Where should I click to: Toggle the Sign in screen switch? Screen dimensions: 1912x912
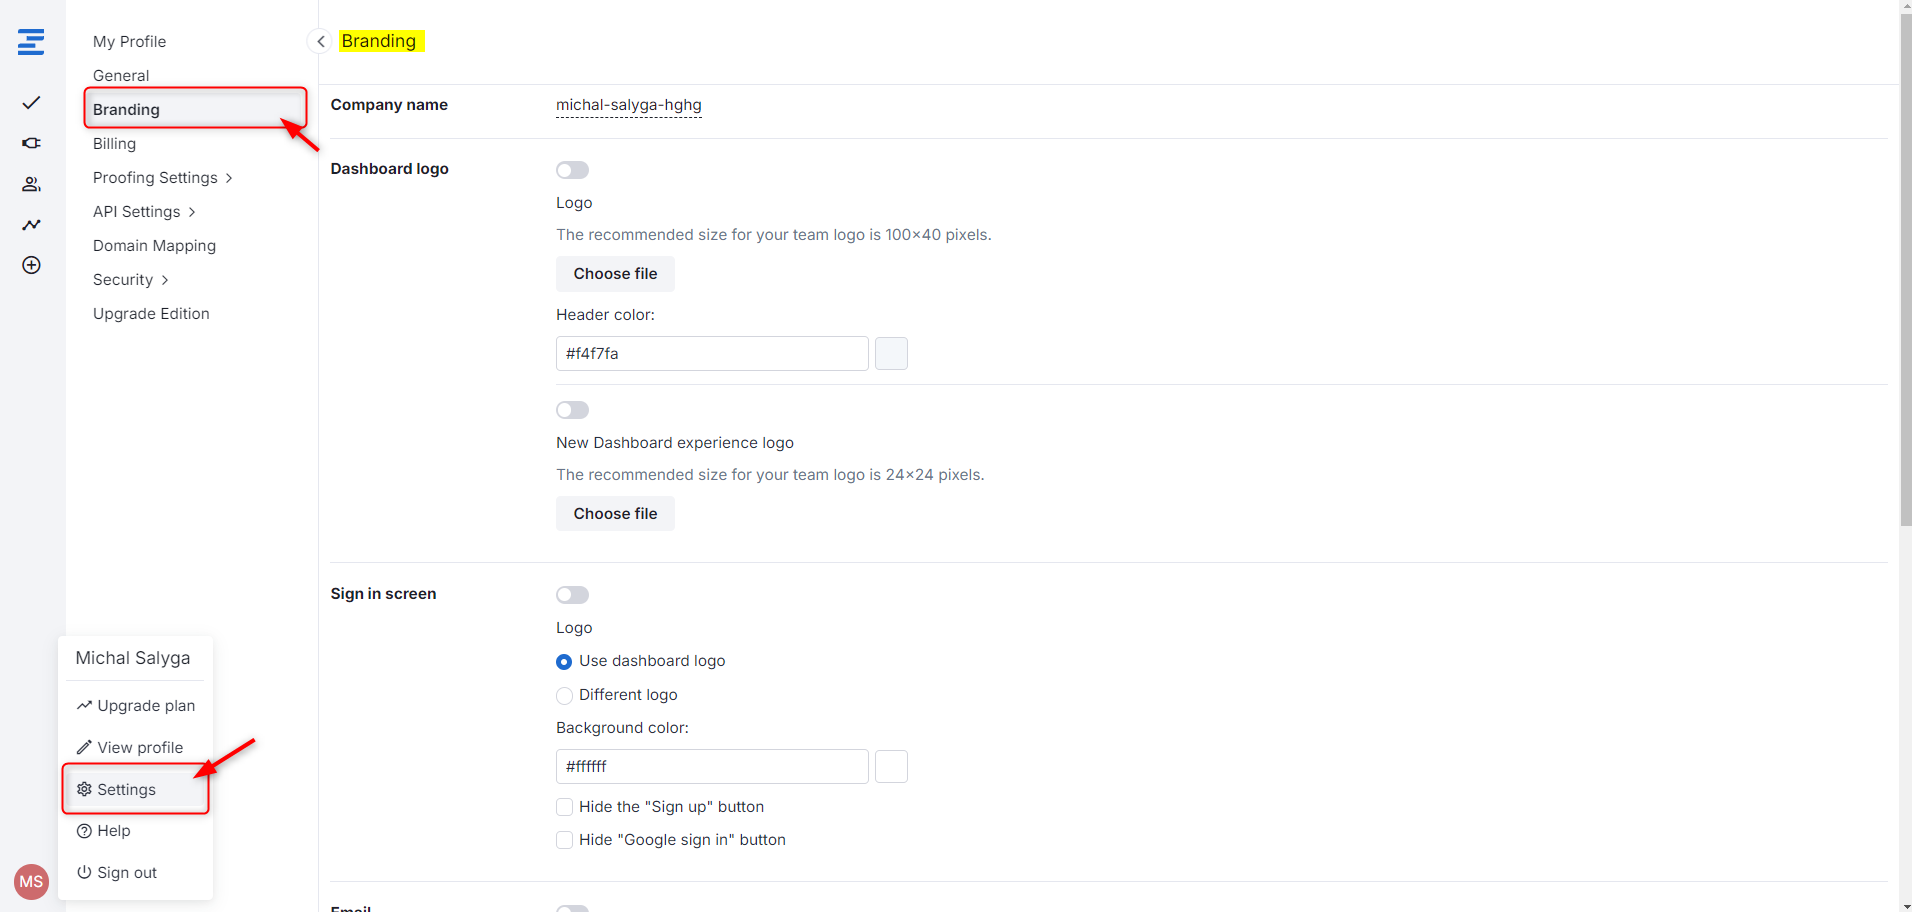[x=573, y=595]
